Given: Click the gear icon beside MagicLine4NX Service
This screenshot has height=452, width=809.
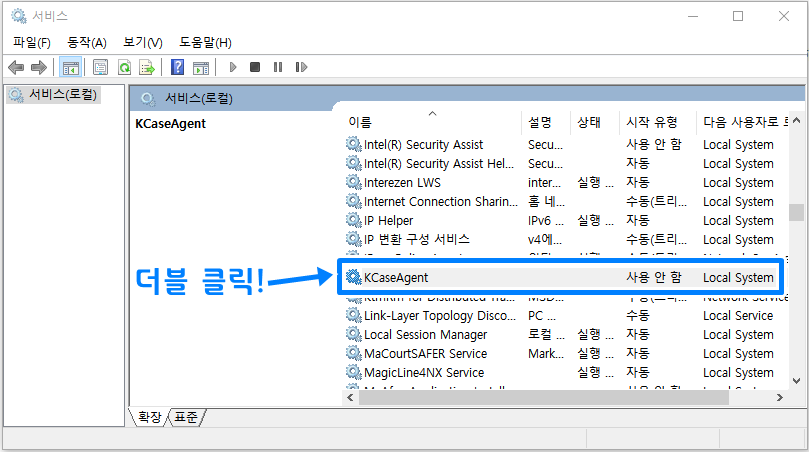Looking at the screenshot, I should pyautogui.click(x=353, y=373).
